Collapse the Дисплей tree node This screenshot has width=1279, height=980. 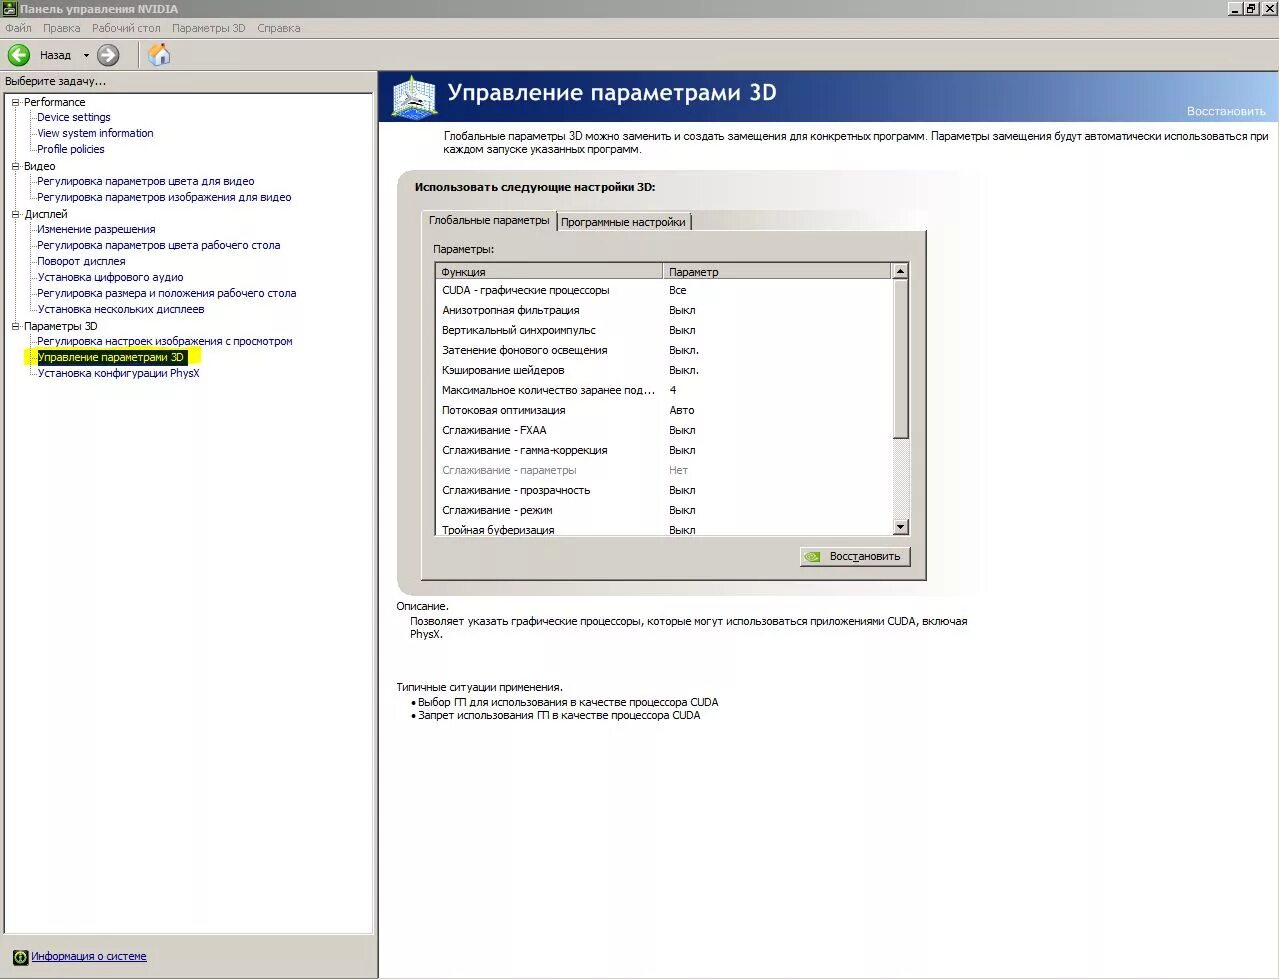coord(16,214)
